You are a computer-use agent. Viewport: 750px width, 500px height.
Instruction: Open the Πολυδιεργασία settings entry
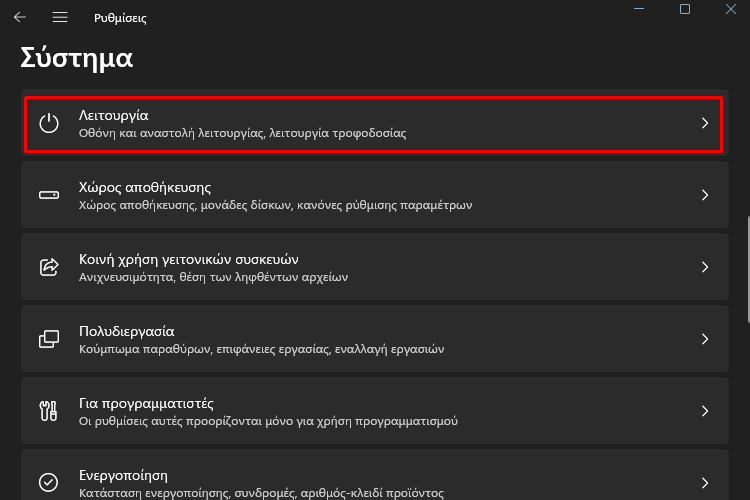pos(375,339)
